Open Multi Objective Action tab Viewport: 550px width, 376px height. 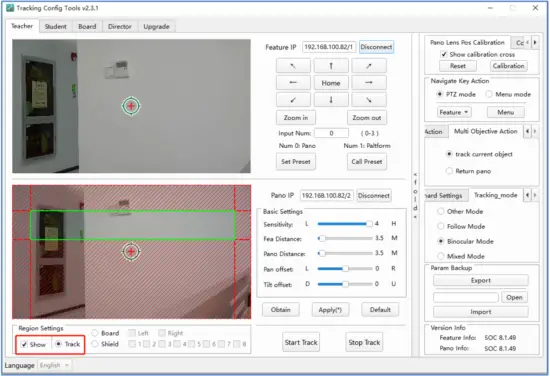485,131
